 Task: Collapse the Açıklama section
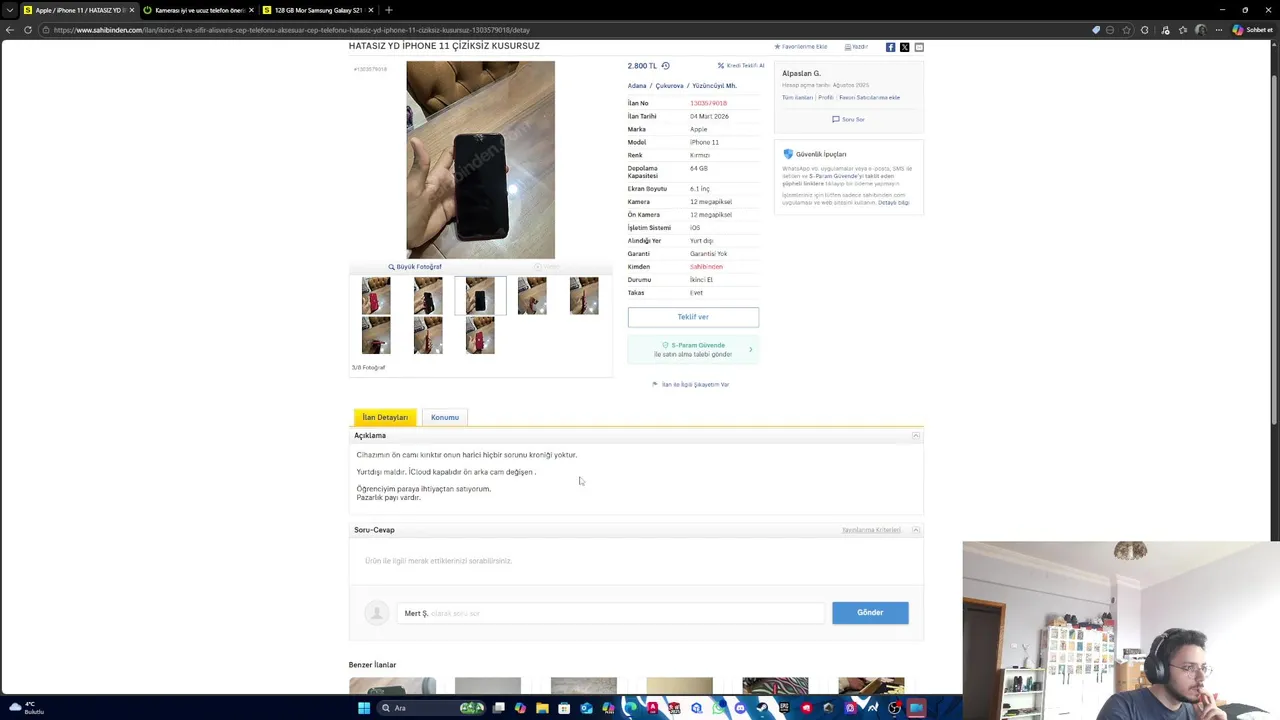916,436
